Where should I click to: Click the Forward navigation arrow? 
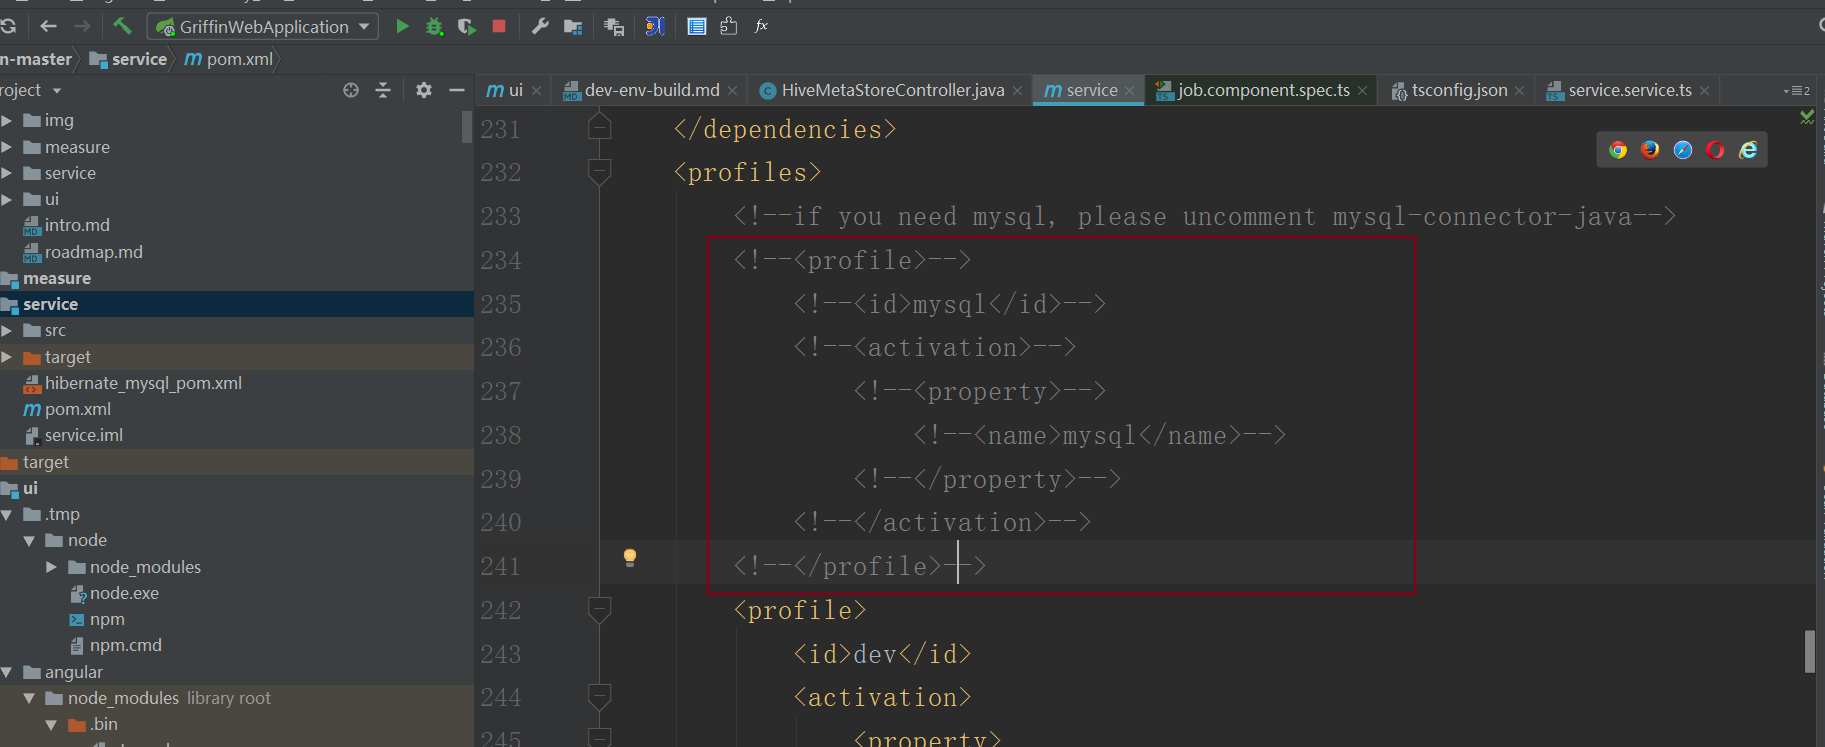82,27
